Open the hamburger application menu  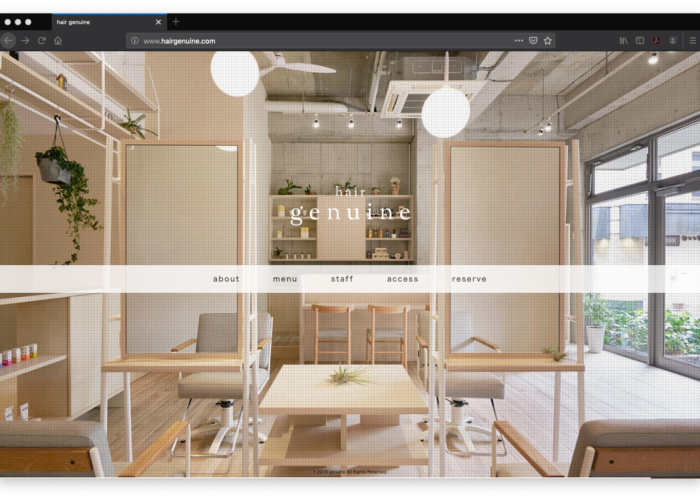691,41
